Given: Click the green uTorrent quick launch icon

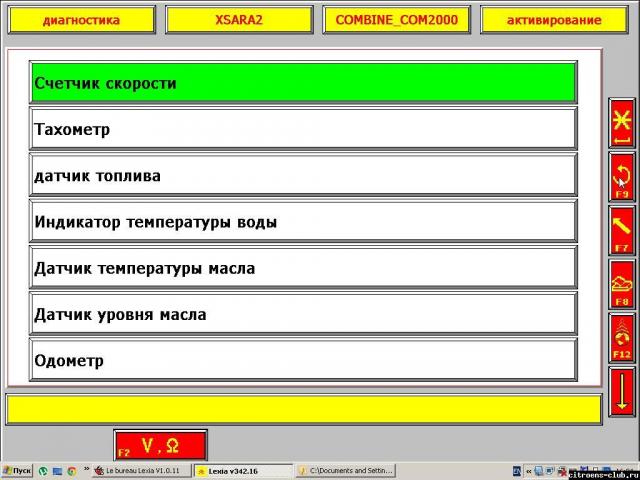Looking at the screenshot, I should [x=43, y=471].
